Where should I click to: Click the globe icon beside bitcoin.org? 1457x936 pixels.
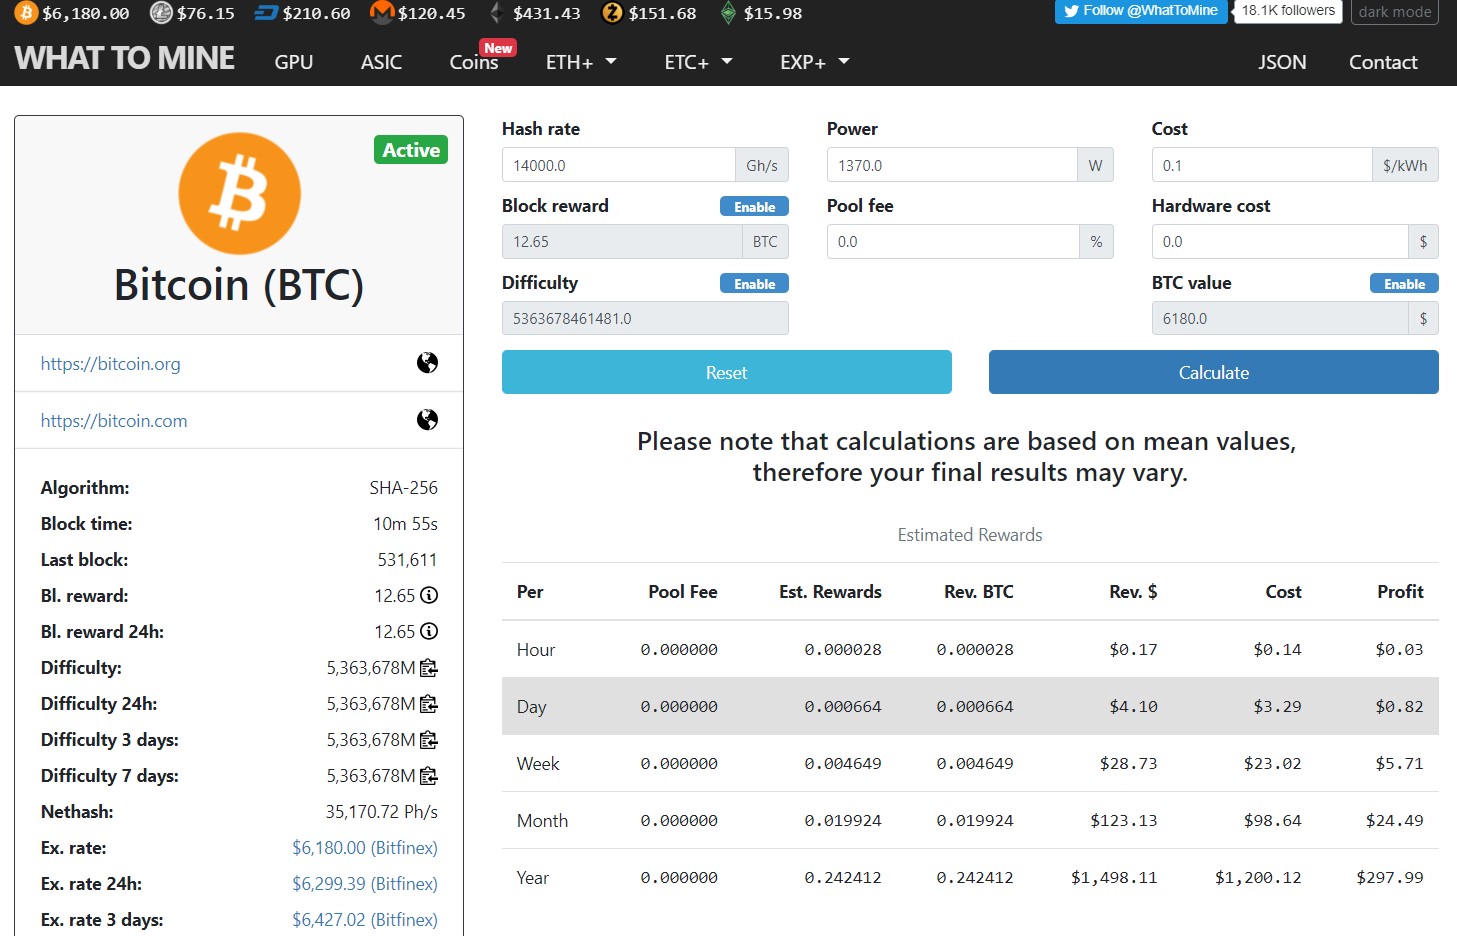click(427, 363)
